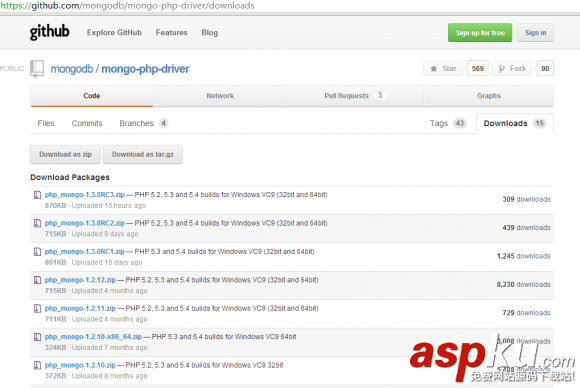The width and height of the screenshot is (580, 388).
Task: Download php_mongo-1.2.10-x86_64.zip
Action: click(93, 337)
